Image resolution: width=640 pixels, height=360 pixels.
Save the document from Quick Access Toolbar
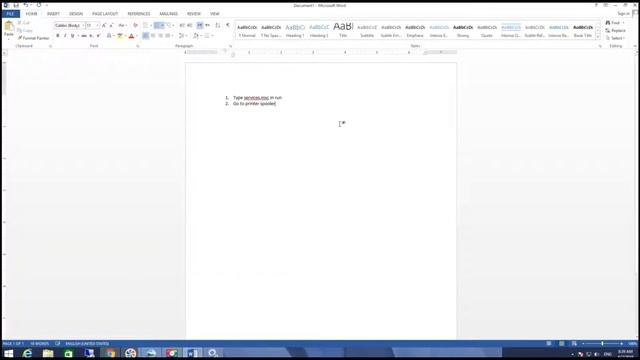pyautogui.click(x=16, y=5)
